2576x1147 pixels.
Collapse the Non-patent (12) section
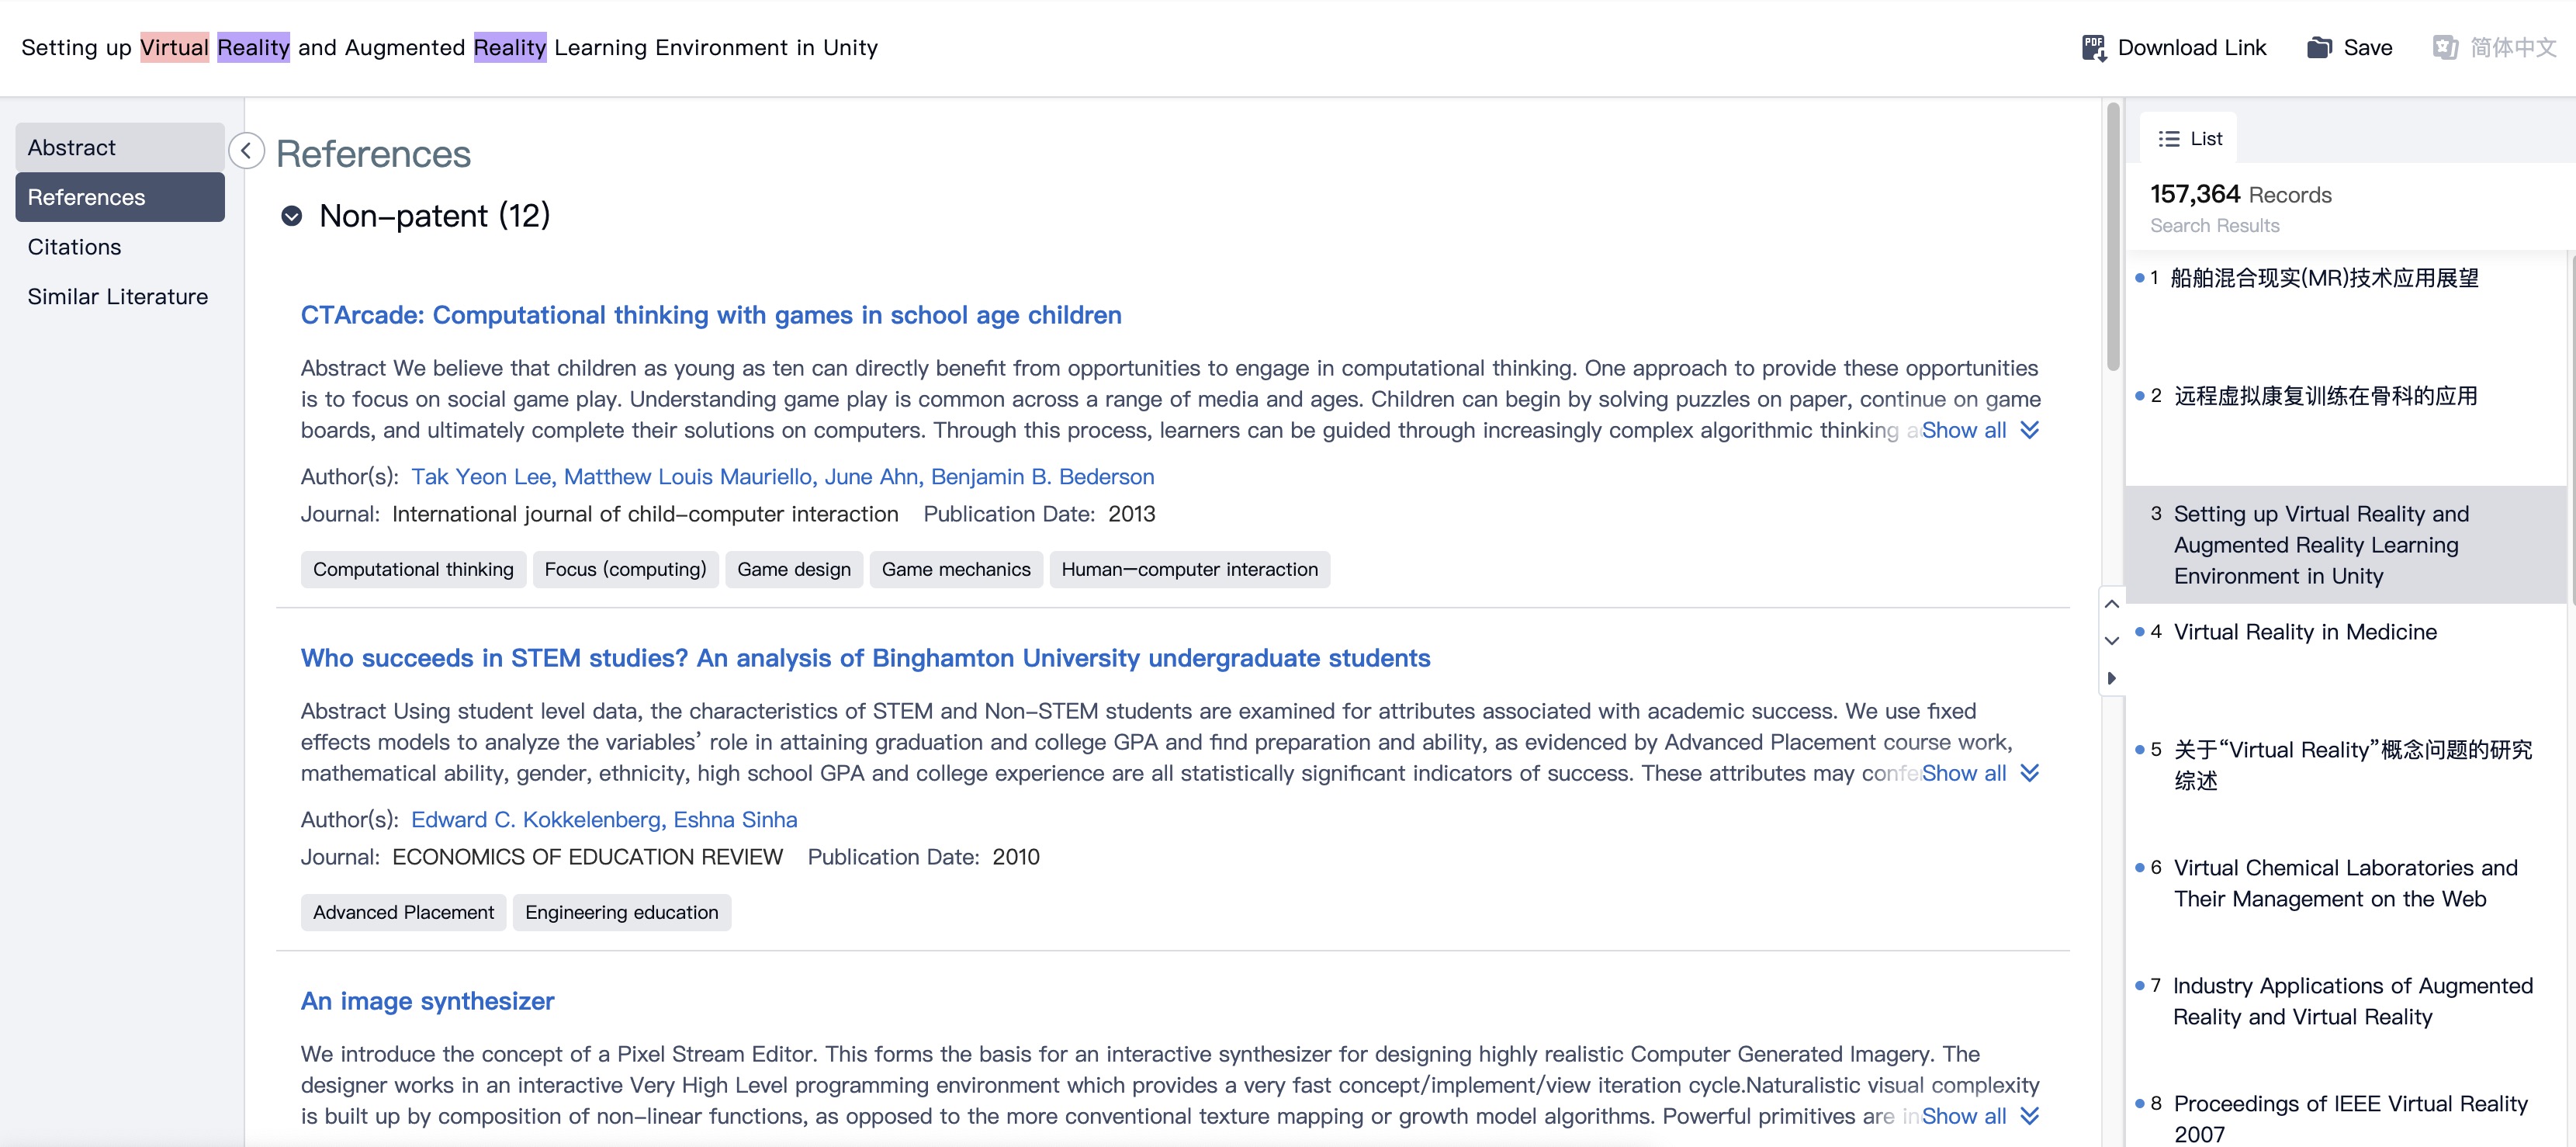point(292,216)
